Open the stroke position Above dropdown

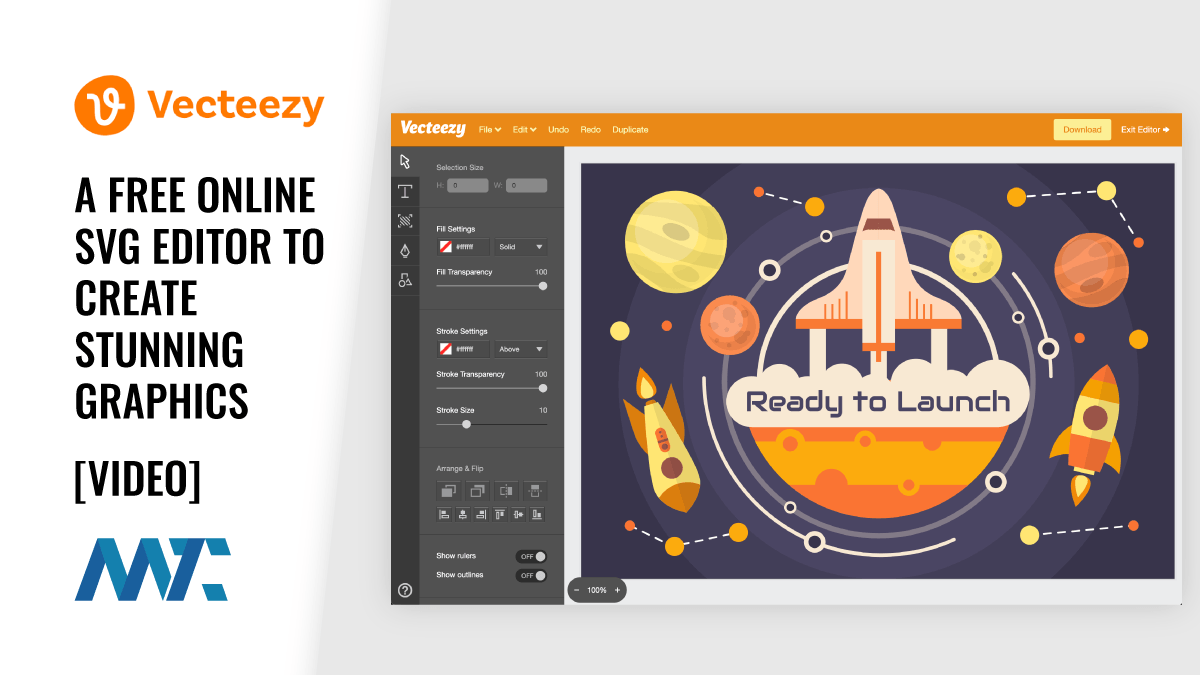[521, 349]
